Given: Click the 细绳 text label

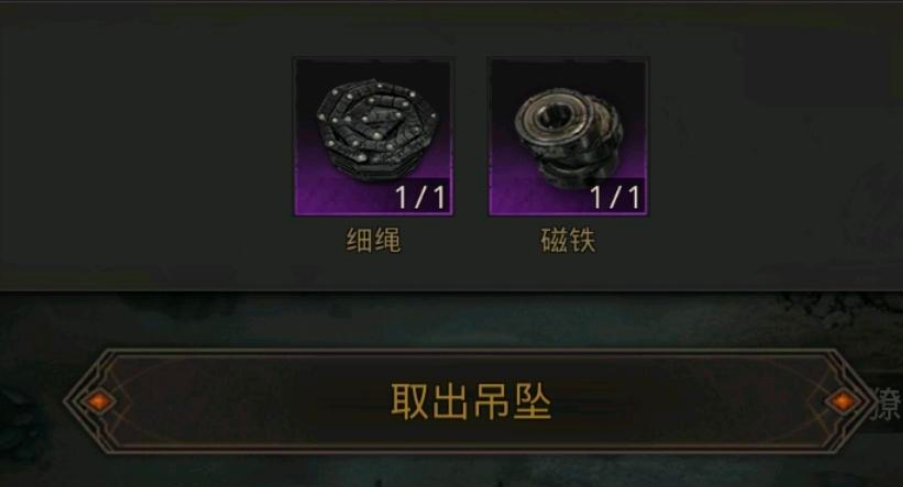Looking at the screenshot, I should click(x=373, y=241).
